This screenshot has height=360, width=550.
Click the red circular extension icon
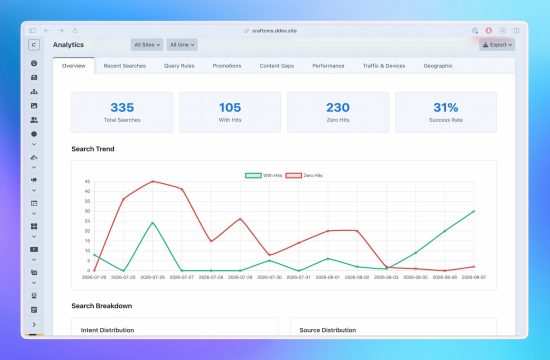pyautogui.click(x=489, y=31)
